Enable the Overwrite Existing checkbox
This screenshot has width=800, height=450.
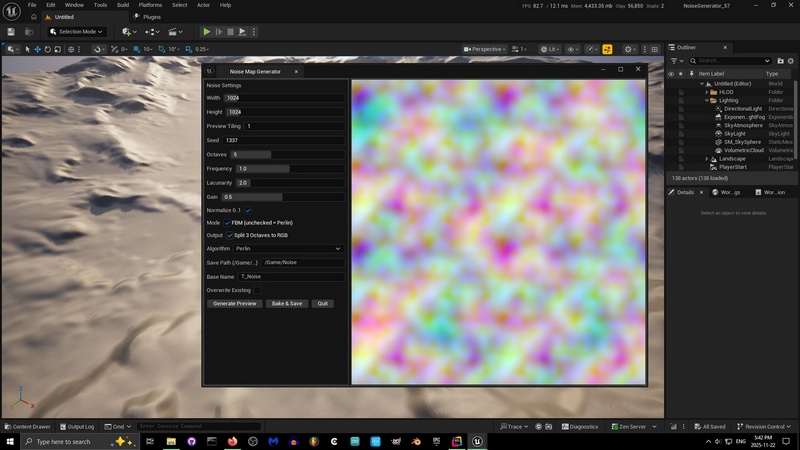point(257,290)
